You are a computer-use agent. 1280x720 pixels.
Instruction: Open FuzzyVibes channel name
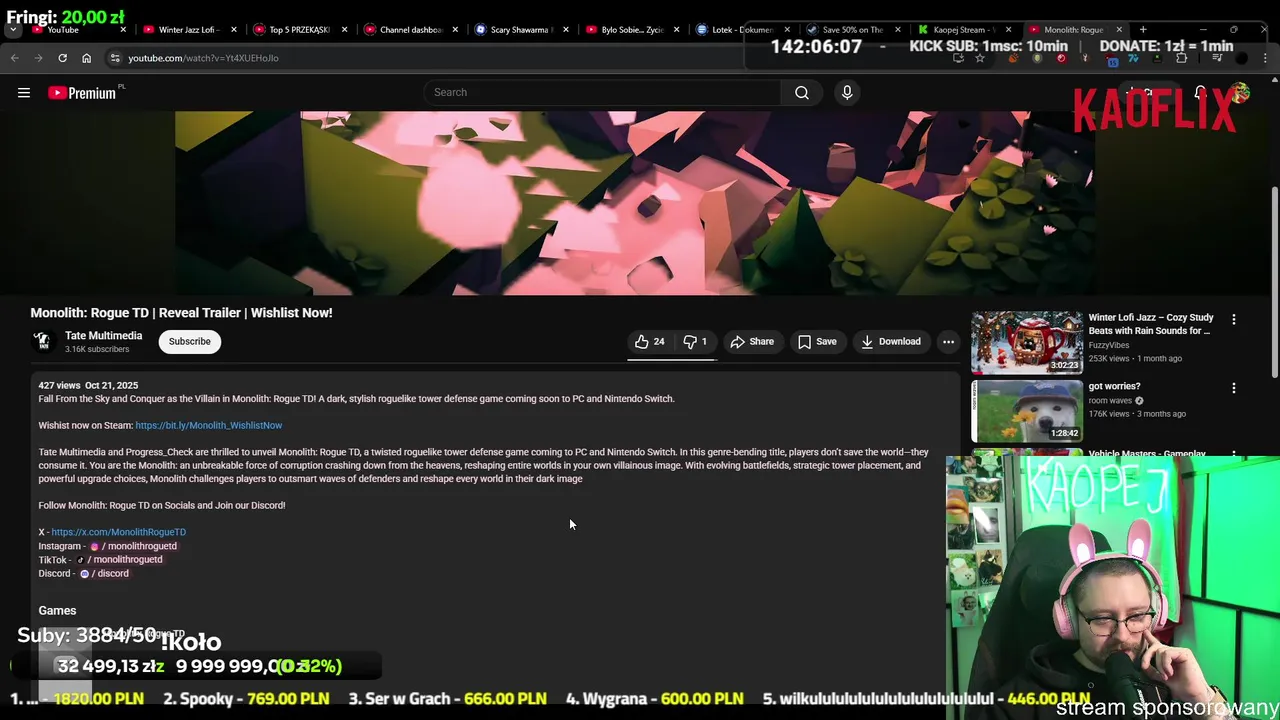pos(1110,345)
